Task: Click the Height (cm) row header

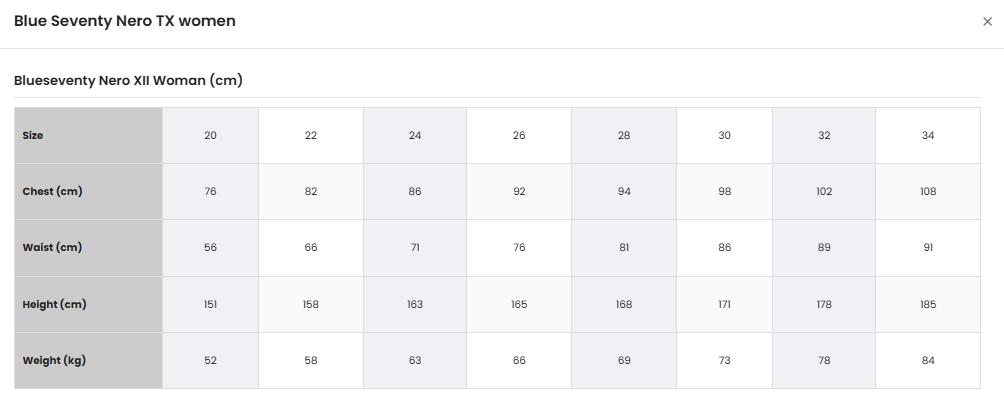Action: (88, 304)
